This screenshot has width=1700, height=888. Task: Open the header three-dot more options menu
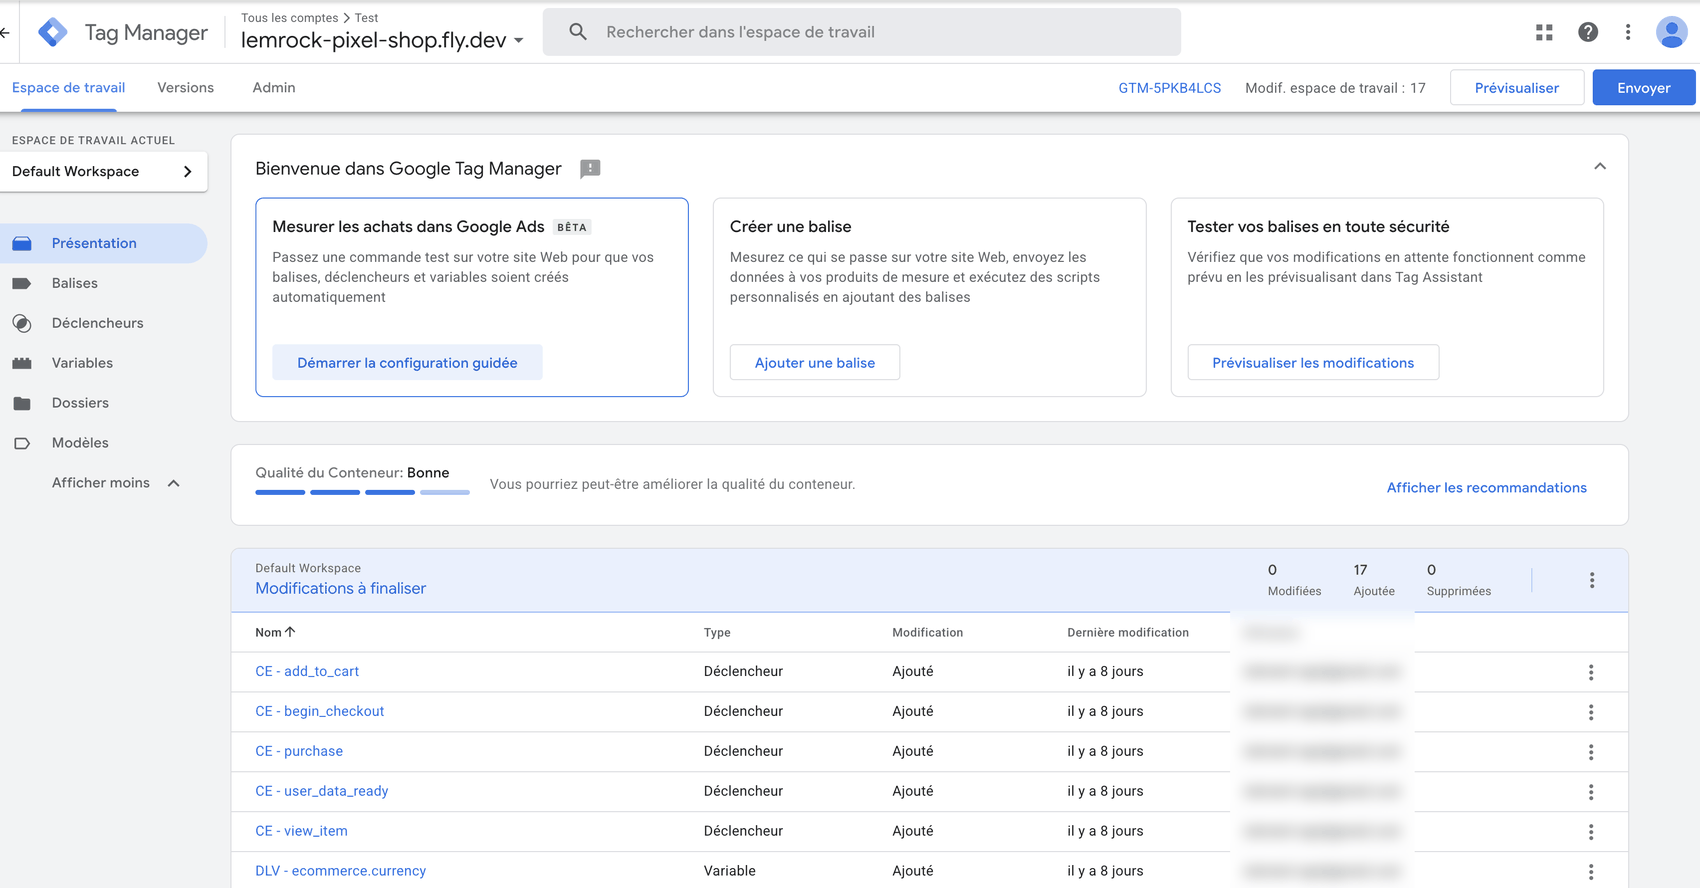point(1628,32)
